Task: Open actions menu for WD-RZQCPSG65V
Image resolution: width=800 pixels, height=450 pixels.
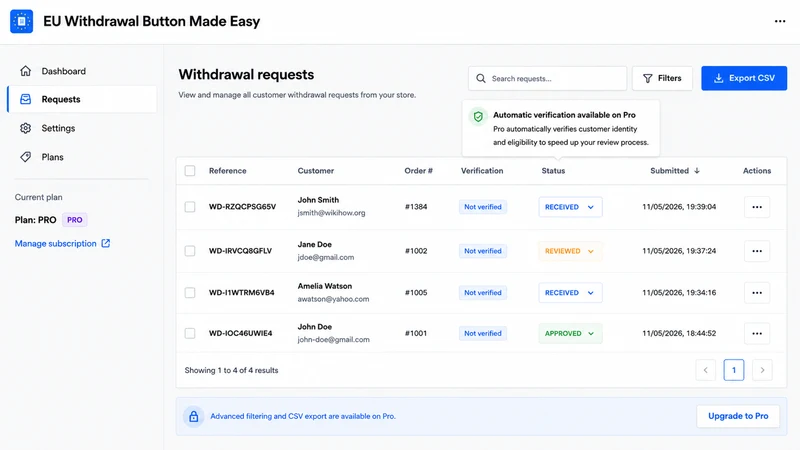Action: [x=757, y=207]
